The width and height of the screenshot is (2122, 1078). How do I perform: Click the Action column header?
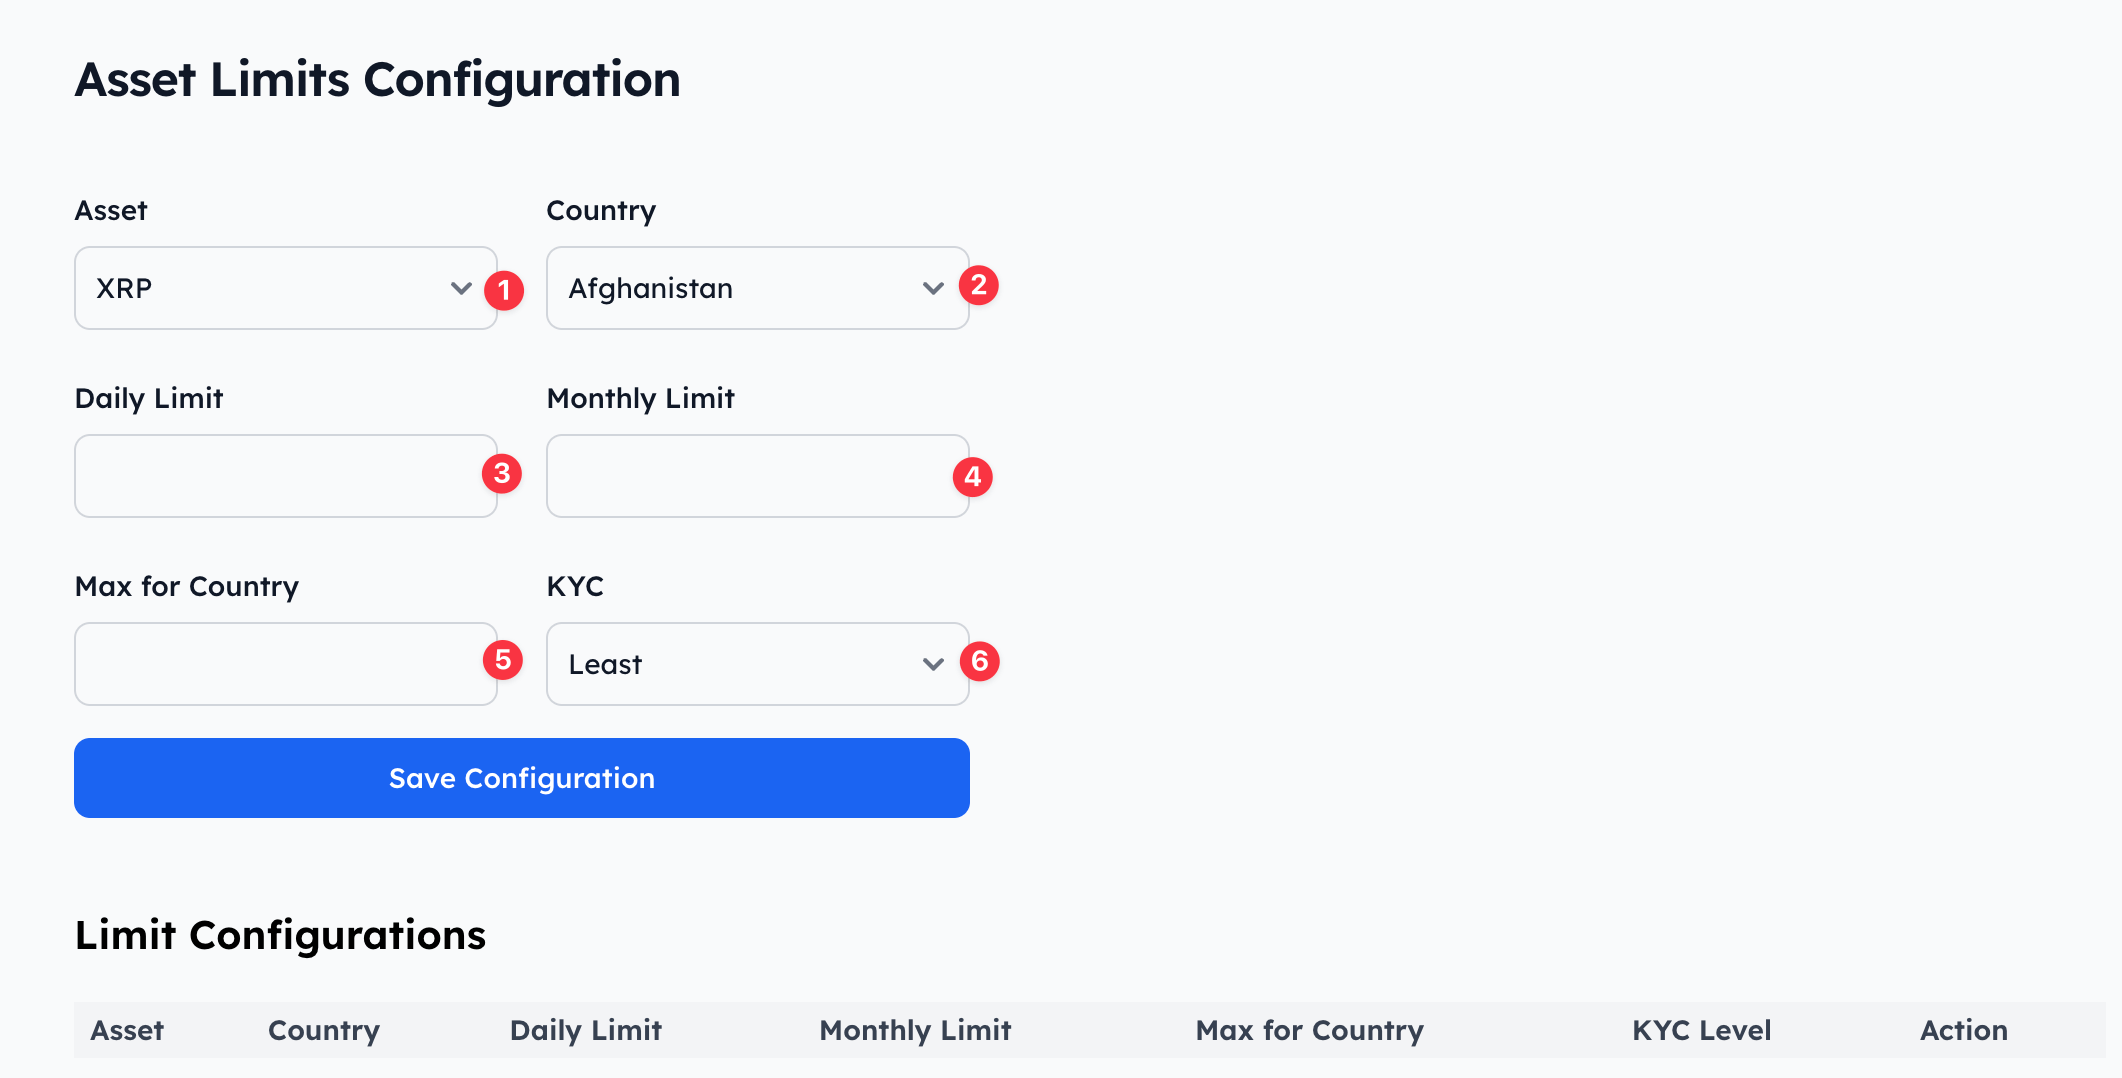(1963, 1030)
